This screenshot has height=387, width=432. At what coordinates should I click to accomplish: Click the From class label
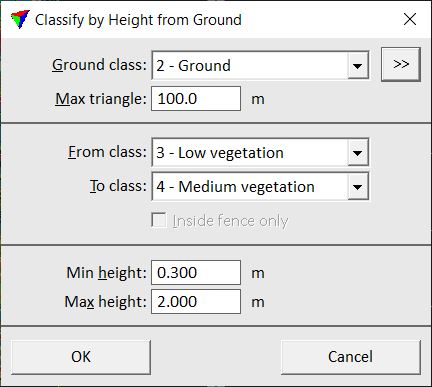107,152
